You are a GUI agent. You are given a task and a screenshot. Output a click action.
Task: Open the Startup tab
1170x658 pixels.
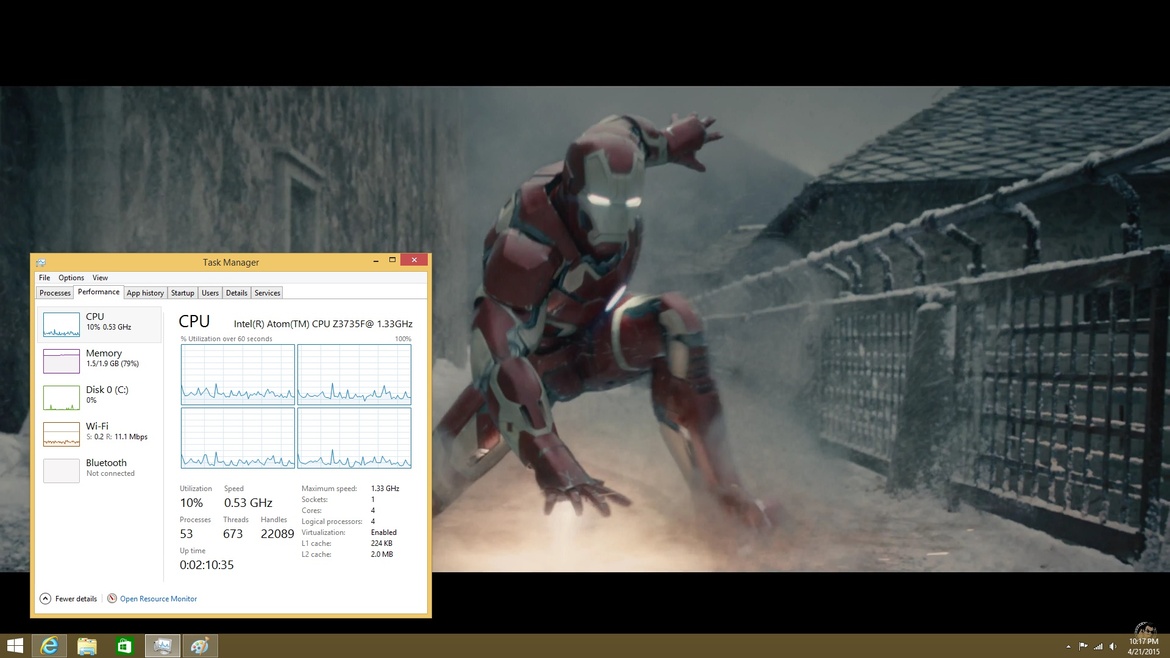[x=182, y=293]
